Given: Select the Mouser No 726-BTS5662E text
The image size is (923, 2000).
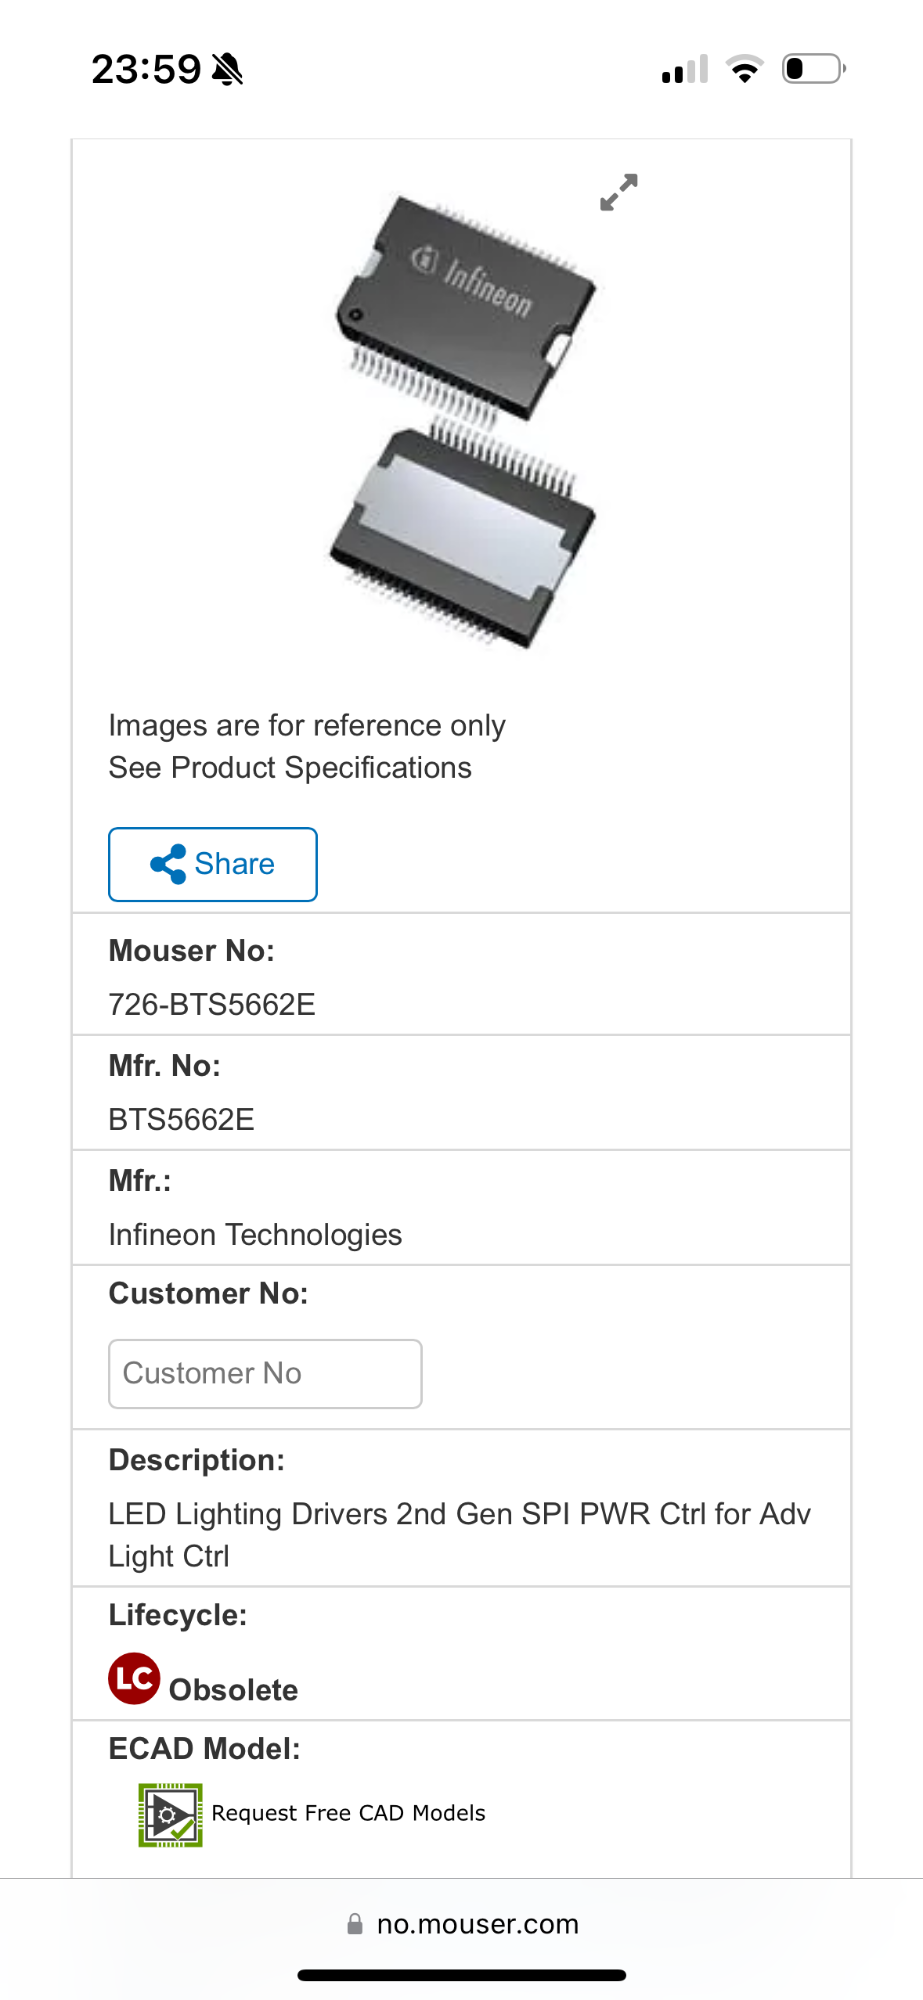Looking at the screenshot, I should [212, 1004].
